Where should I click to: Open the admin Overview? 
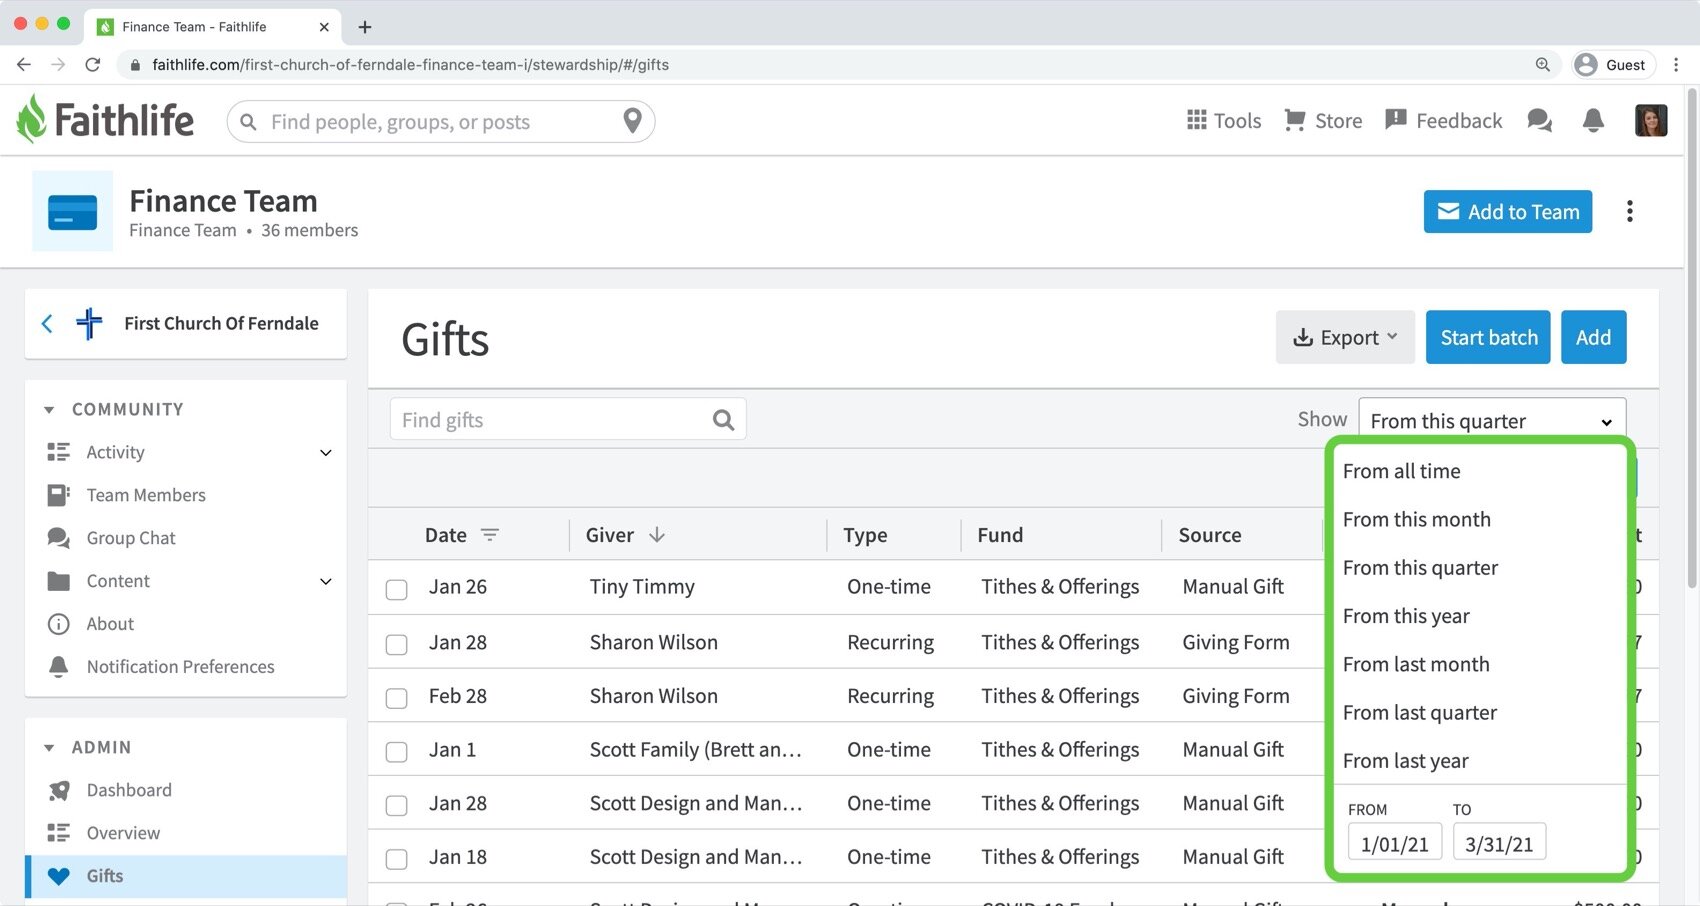tap(123, 833)
